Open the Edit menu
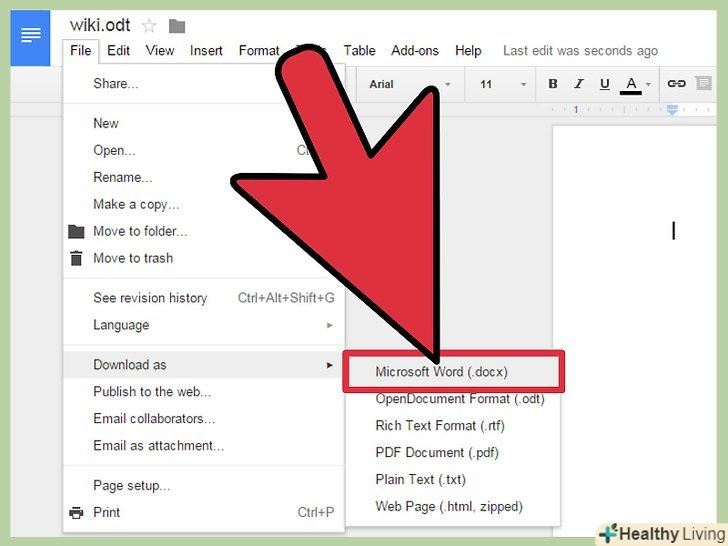Image resolution: width=728 pixels, height=546 pixels. [118, 51]
